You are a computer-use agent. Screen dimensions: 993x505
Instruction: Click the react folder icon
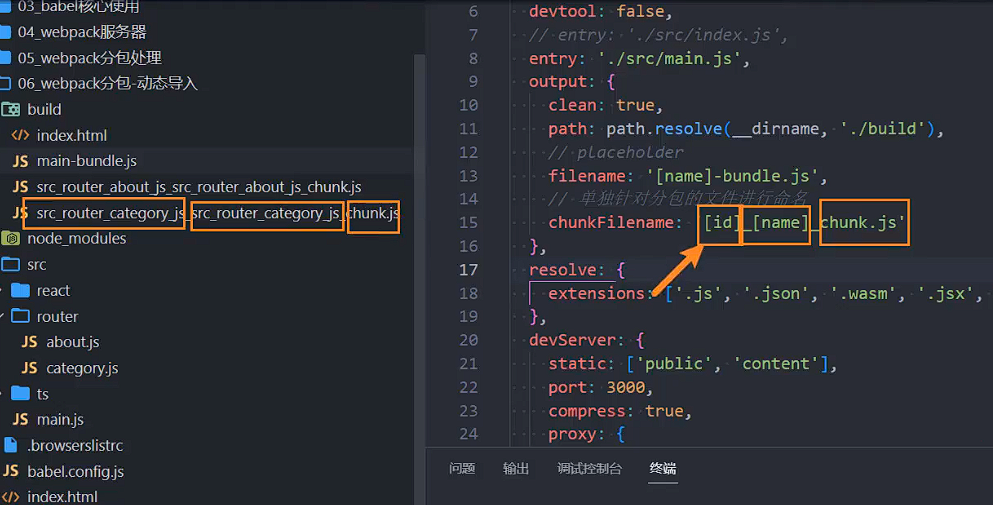point(20,290)
